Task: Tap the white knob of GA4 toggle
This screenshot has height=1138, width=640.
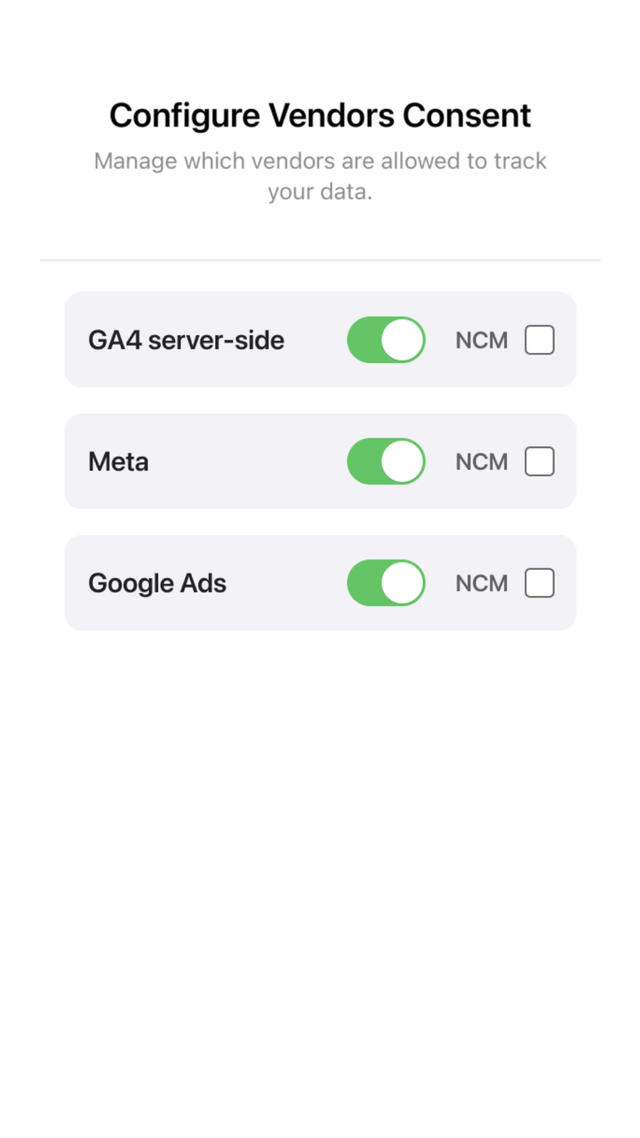Action: 402,340
